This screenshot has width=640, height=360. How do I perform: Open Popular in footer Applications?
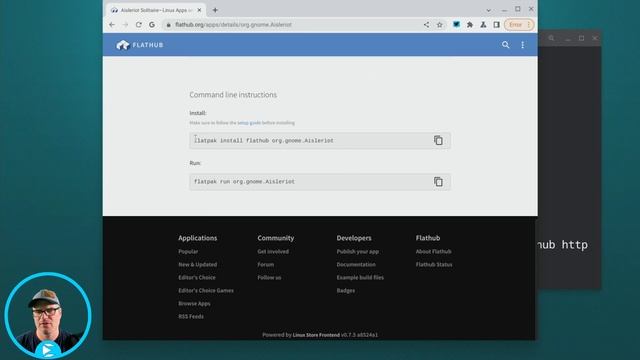click(188, 251)
